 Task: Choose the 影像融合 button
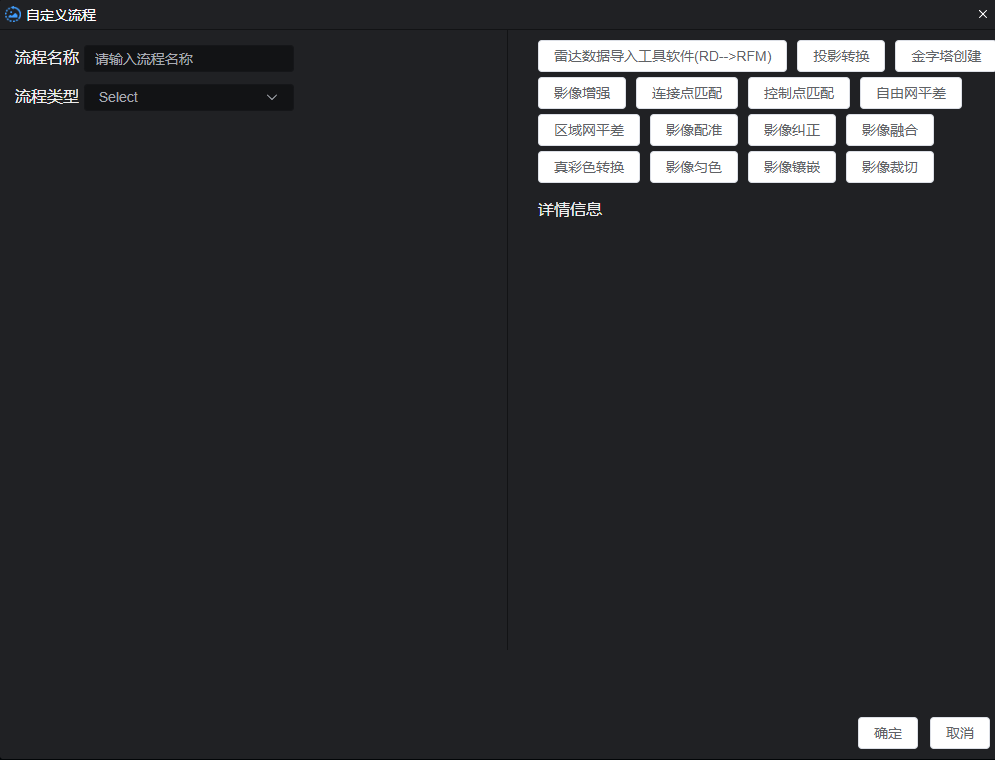click(889, 130)
